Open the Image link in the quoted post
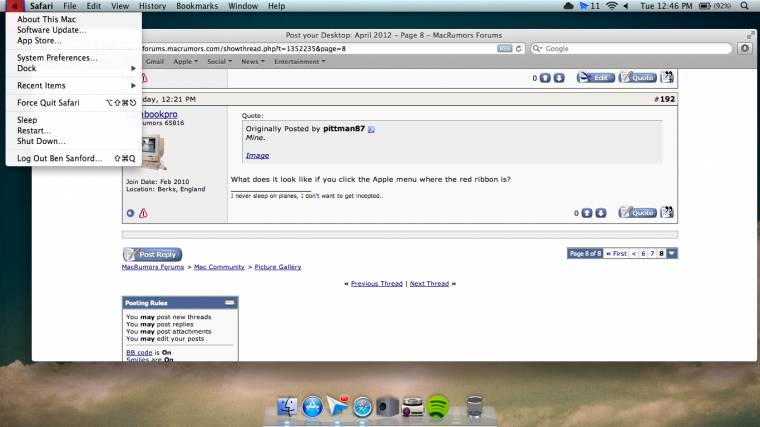 click(257, 156)
